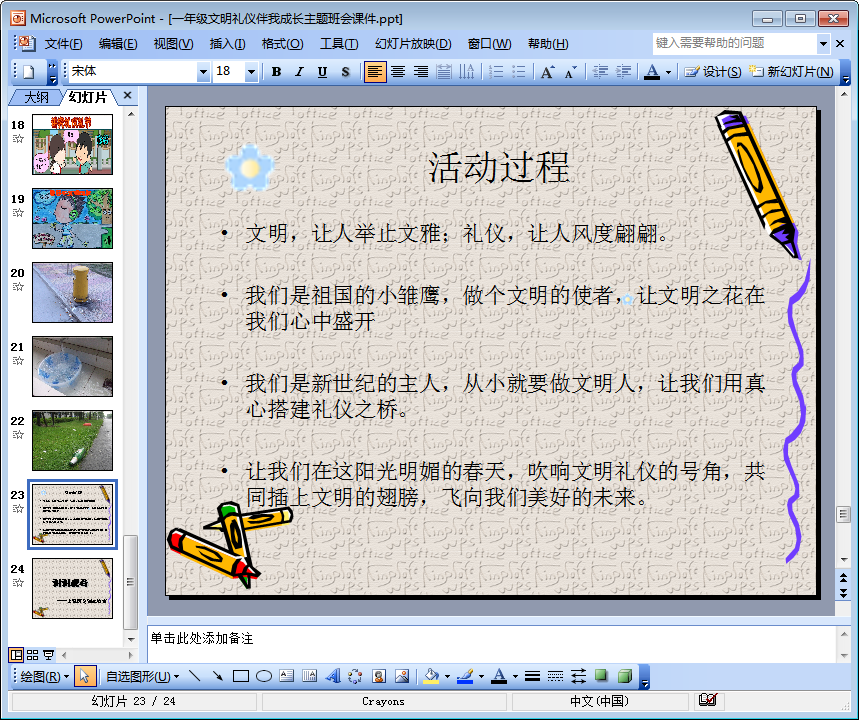
Task: Click the 3-D style icon
Action: point(624,676)
